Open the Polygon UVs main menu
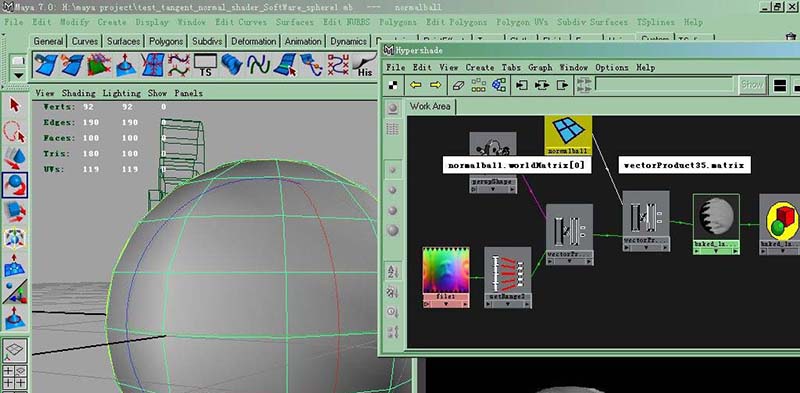Screen dimensions: 800x393 click(x=521, y=22)
